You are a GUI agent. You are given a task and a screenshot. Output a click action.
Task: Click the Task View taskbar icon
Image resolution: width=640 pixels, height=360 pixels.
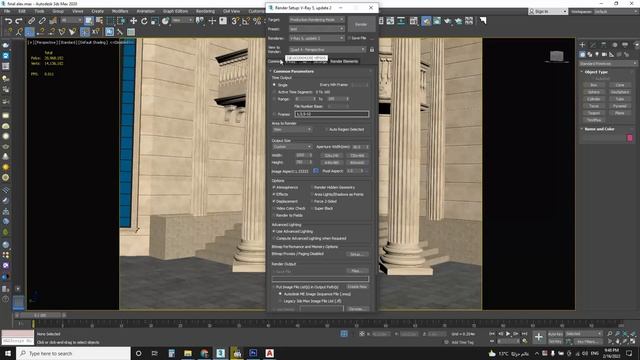pos(155,353)
